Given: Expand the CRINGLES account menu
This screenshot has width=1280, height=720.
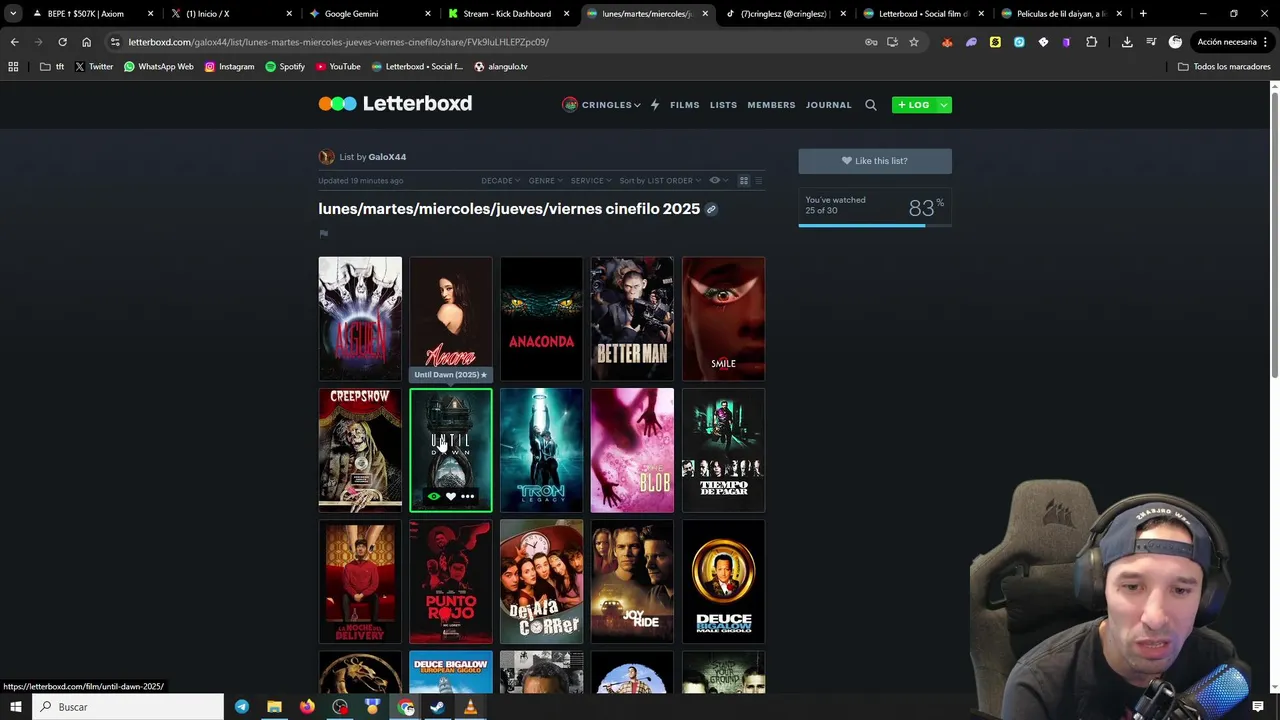Looking at the screenshot, I should pyautogui.click(x=602, y=105).
